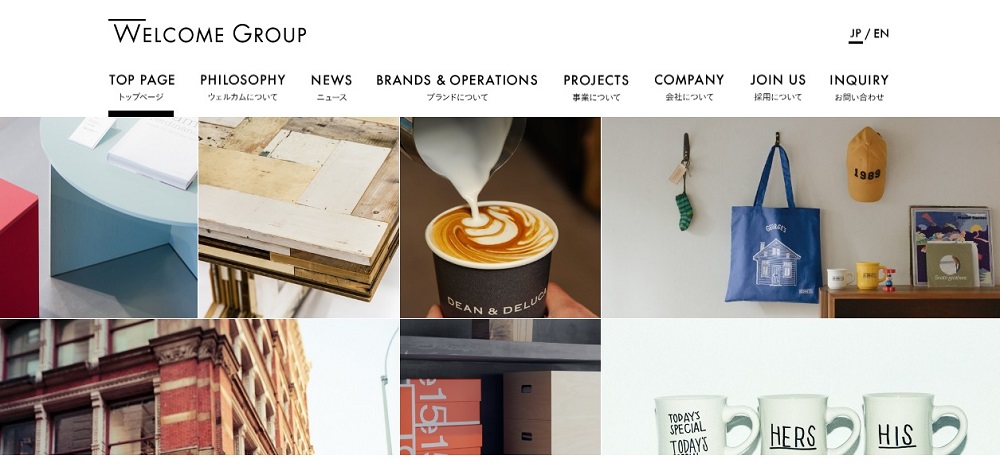Open the PROJECTS menu item
1000x467 pixels.
point(596,87)
